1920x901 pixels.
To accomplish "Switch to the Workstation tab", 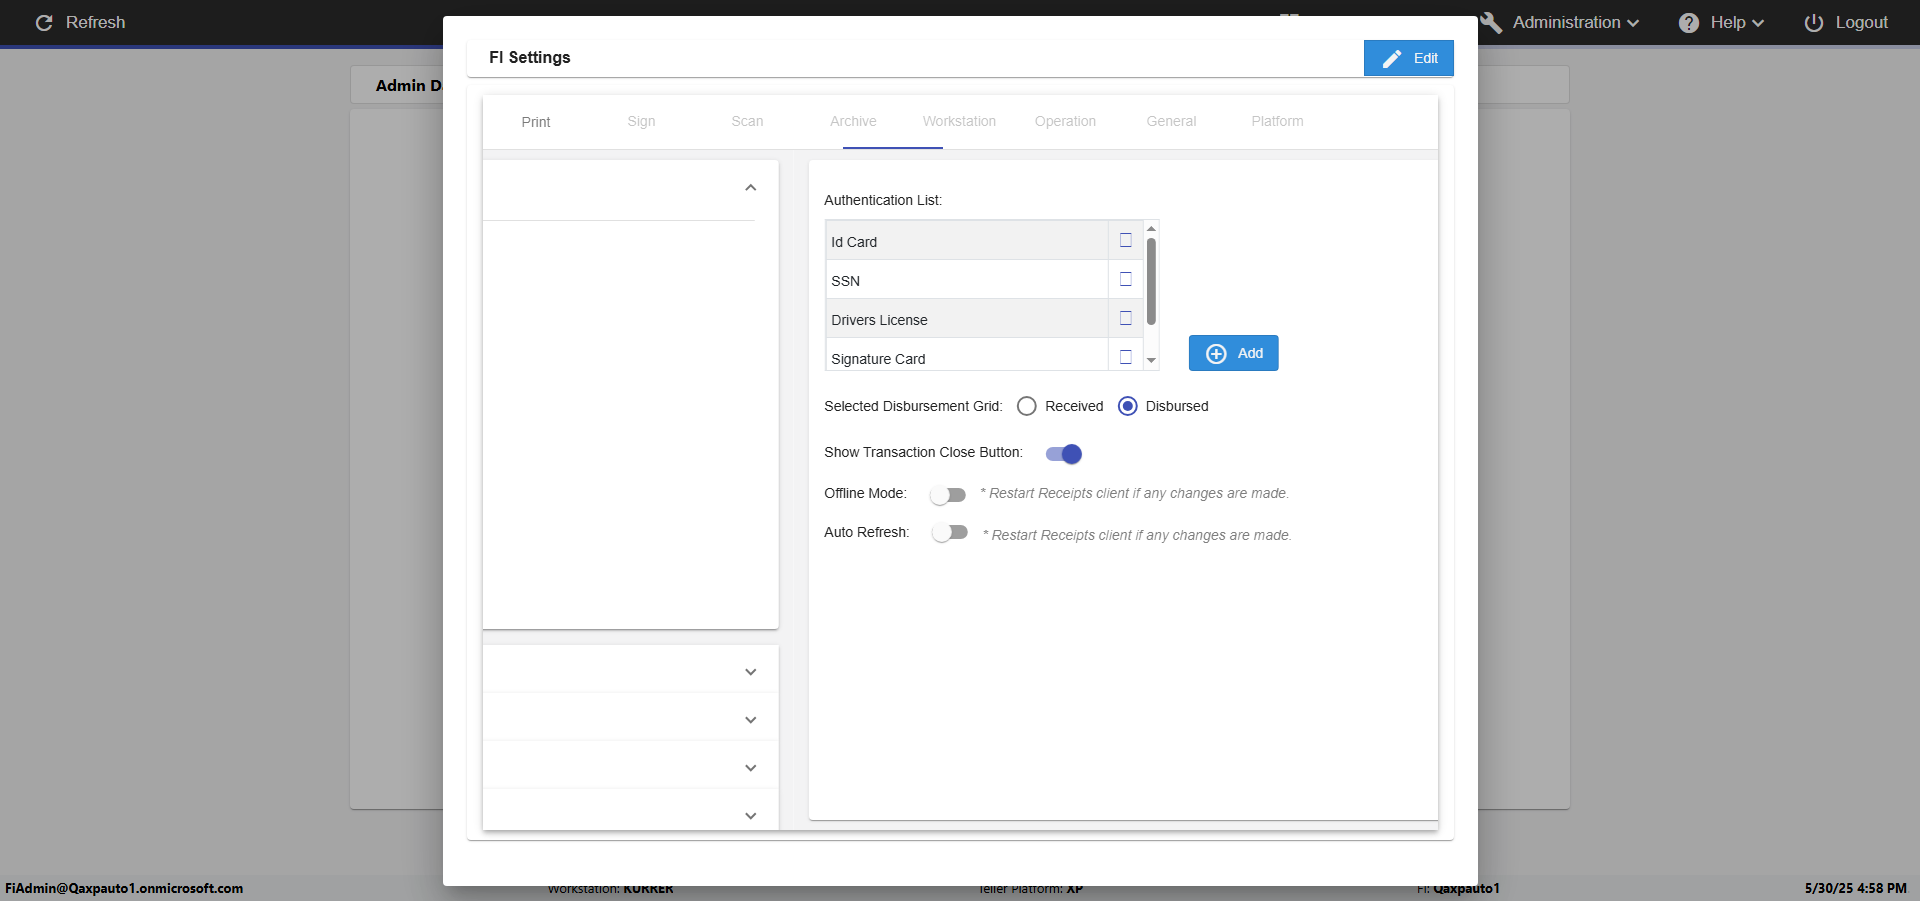I will point(959,122).
